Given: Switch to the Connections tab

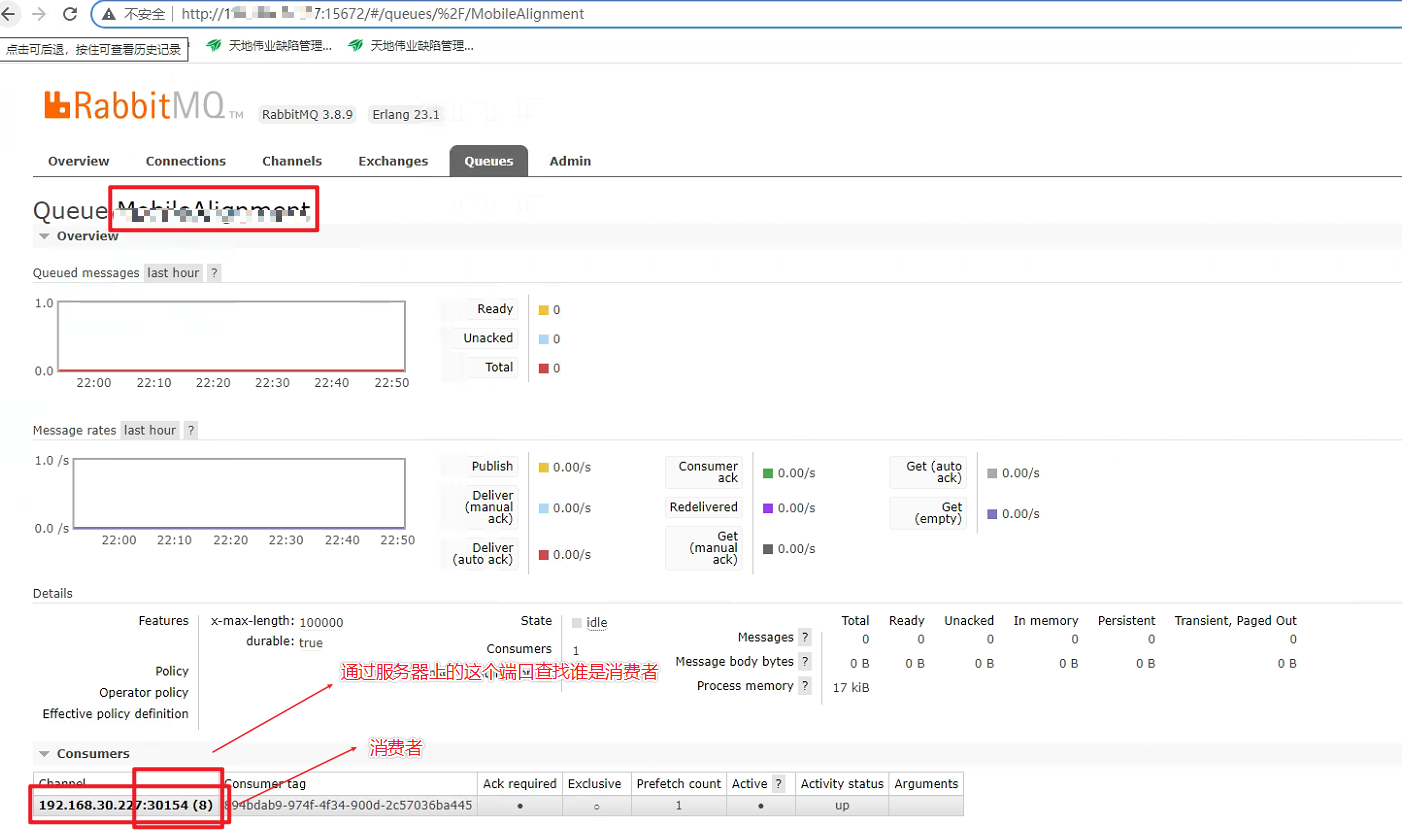Looking at the screenshot, I should pyautogui.click(x=186, y=161).
